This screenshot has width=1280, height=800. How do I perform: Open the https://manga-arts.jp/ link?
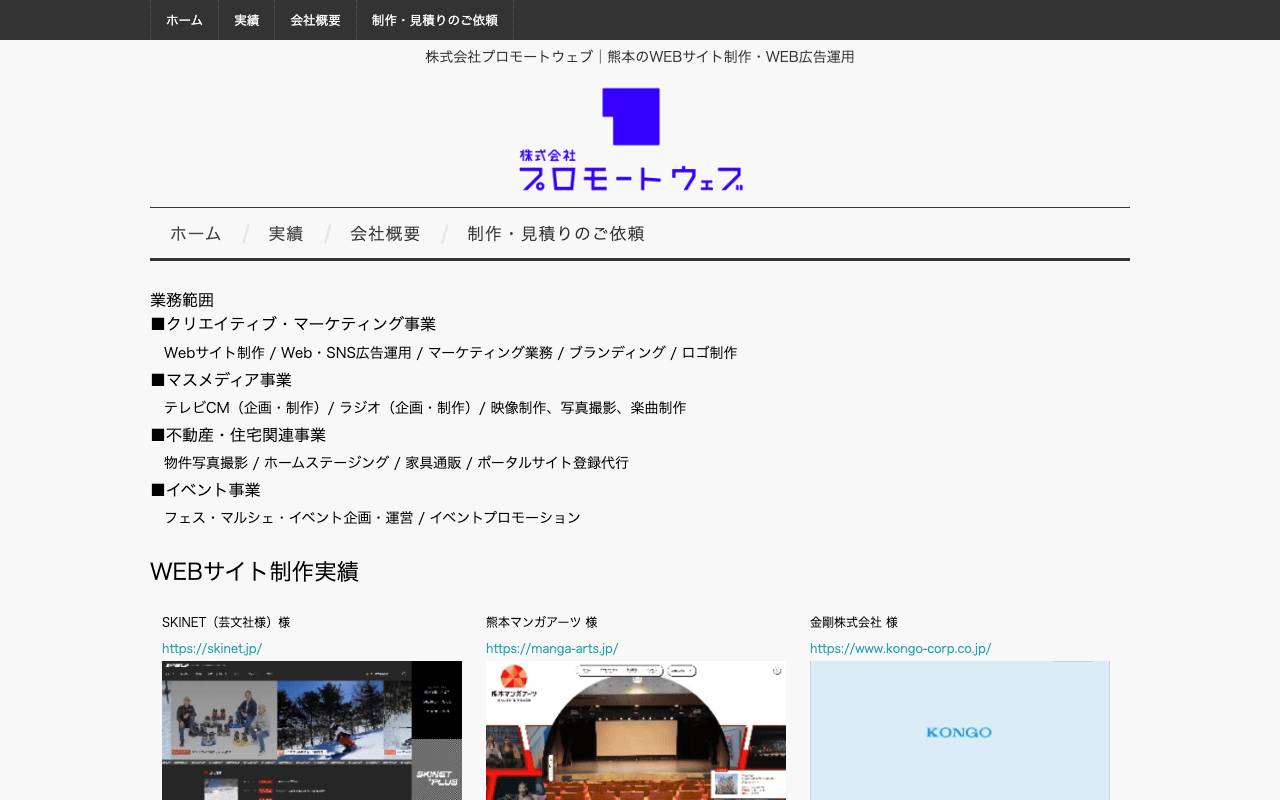pyautogui.click(x=552, y=648)
